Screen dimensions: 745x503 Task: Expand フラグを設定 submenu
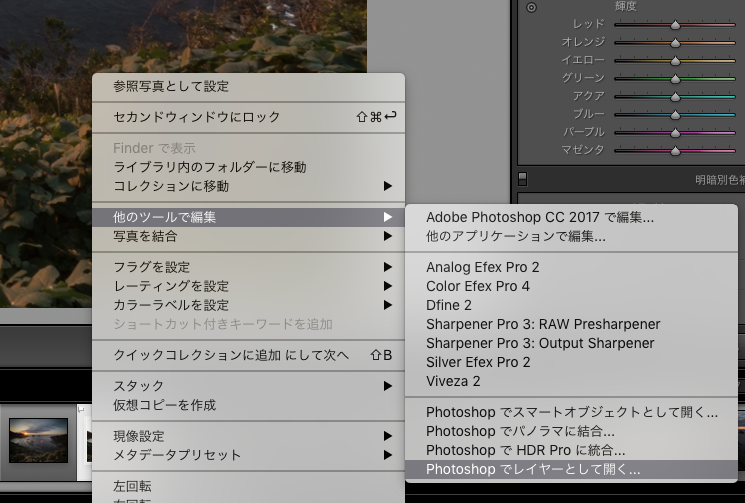(x=248, y=267)
